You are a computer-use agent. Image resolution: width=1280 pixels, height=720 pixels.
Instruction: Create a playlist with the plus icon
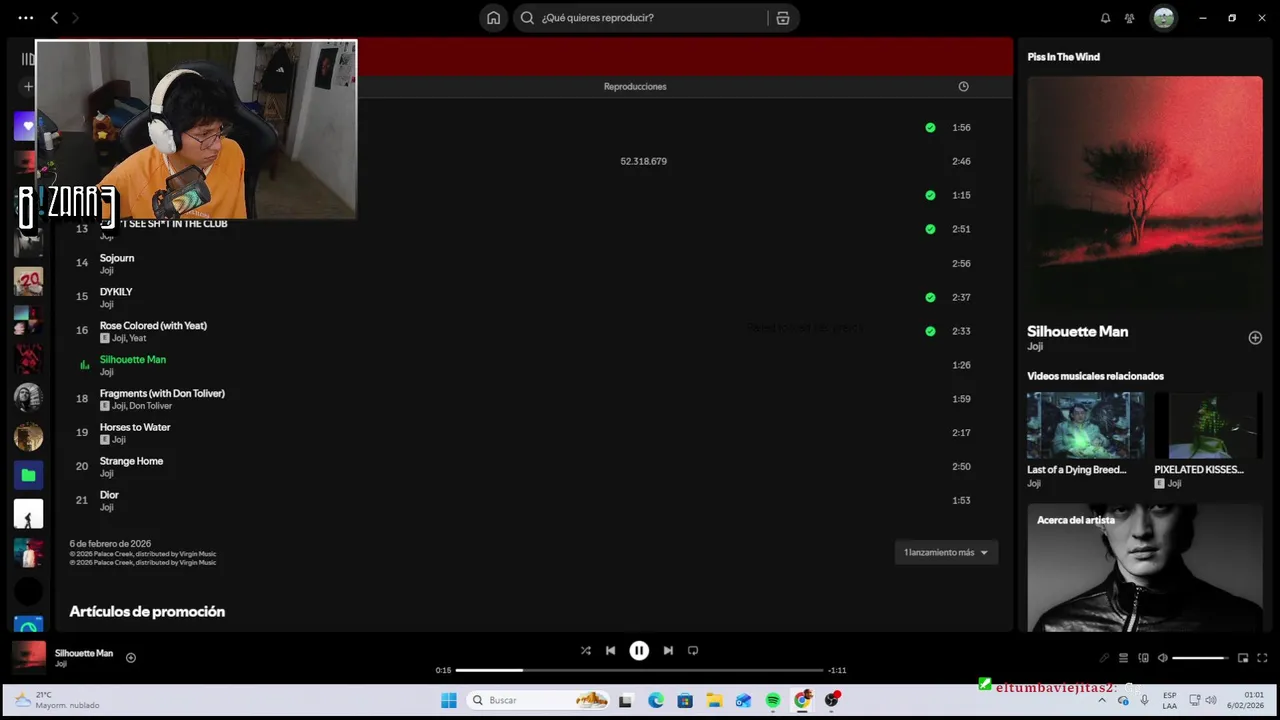(x=28, y=87)
